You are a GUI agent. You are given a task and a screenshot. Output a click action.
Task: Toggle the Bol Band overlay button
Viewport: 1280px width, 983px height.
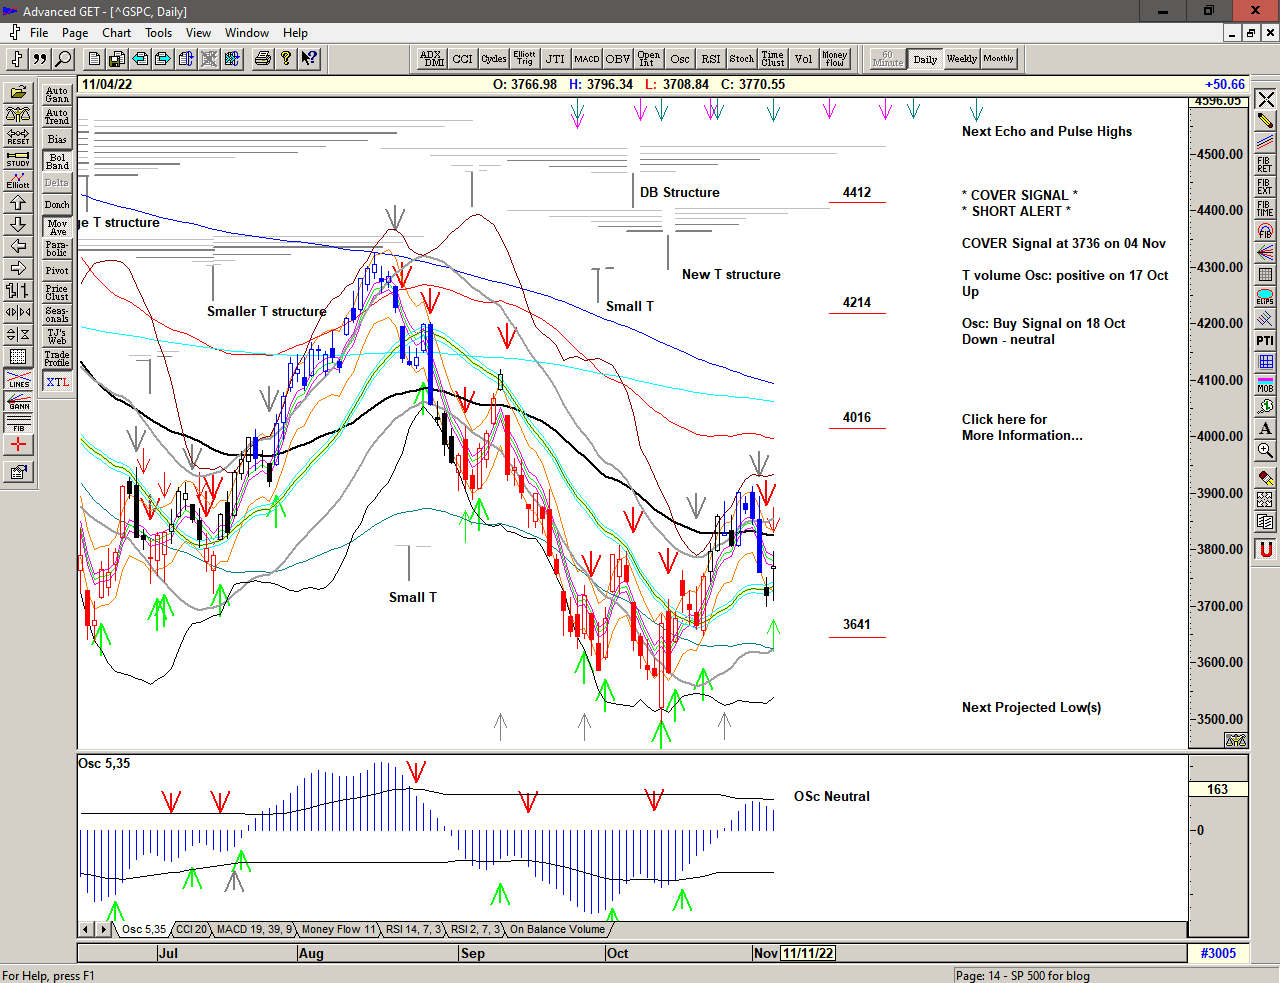coord(57,161)
